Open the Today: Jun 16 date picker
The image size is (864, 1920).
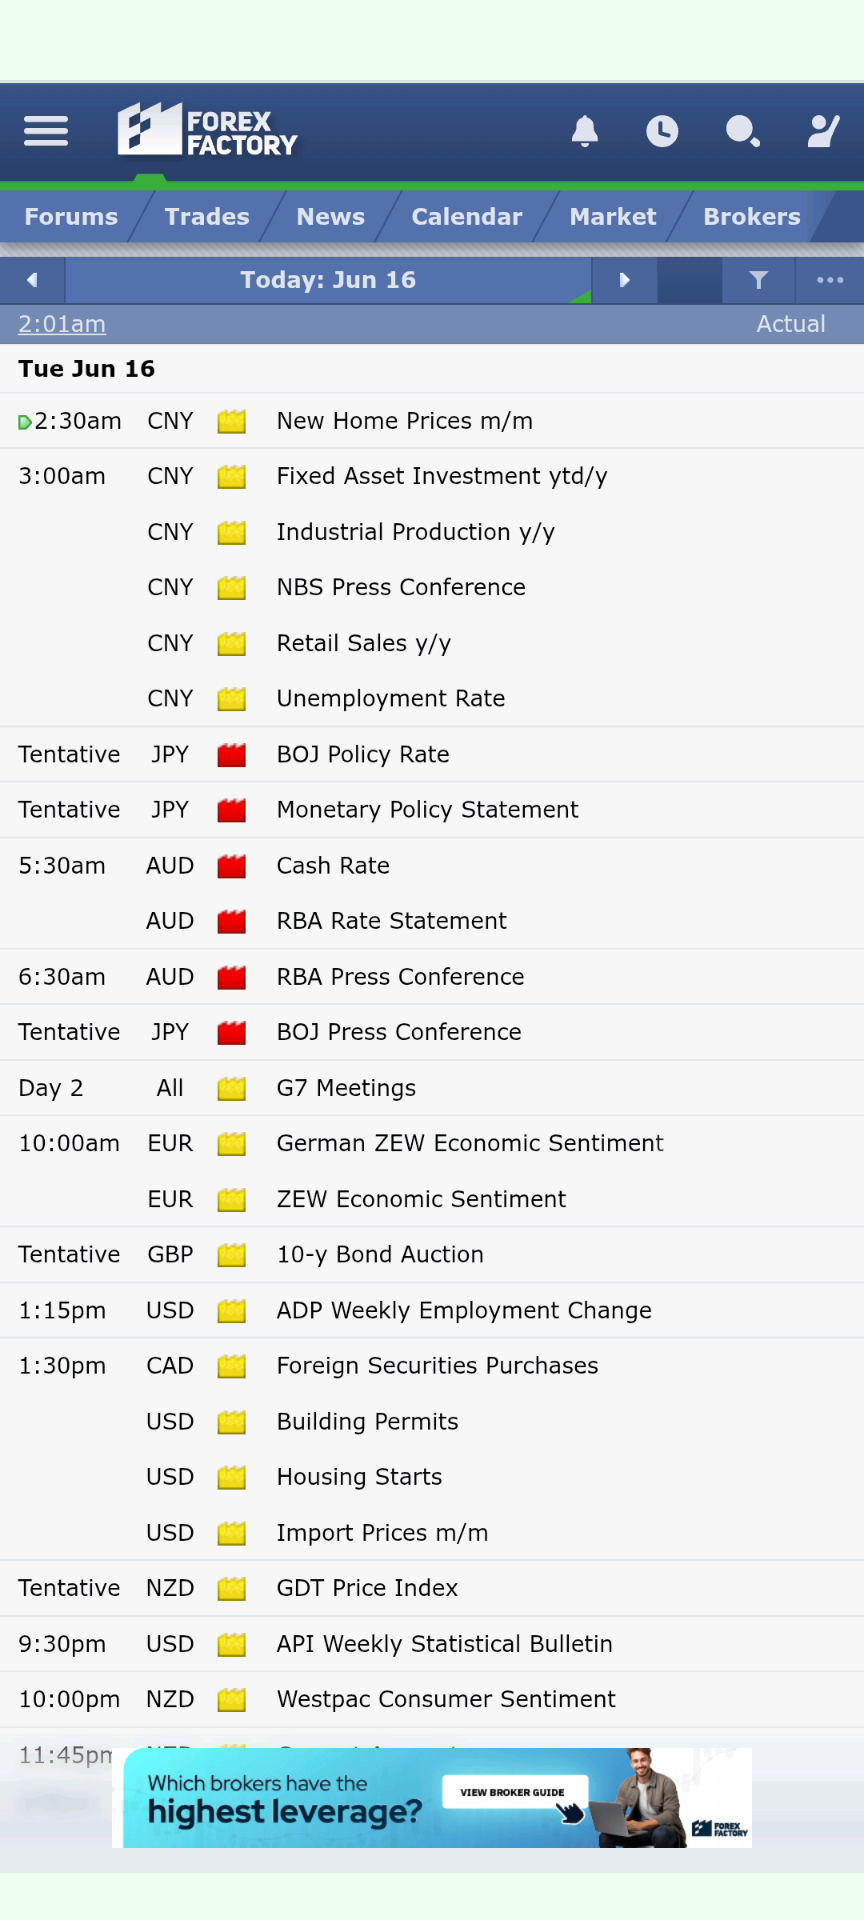coord(328,280)
